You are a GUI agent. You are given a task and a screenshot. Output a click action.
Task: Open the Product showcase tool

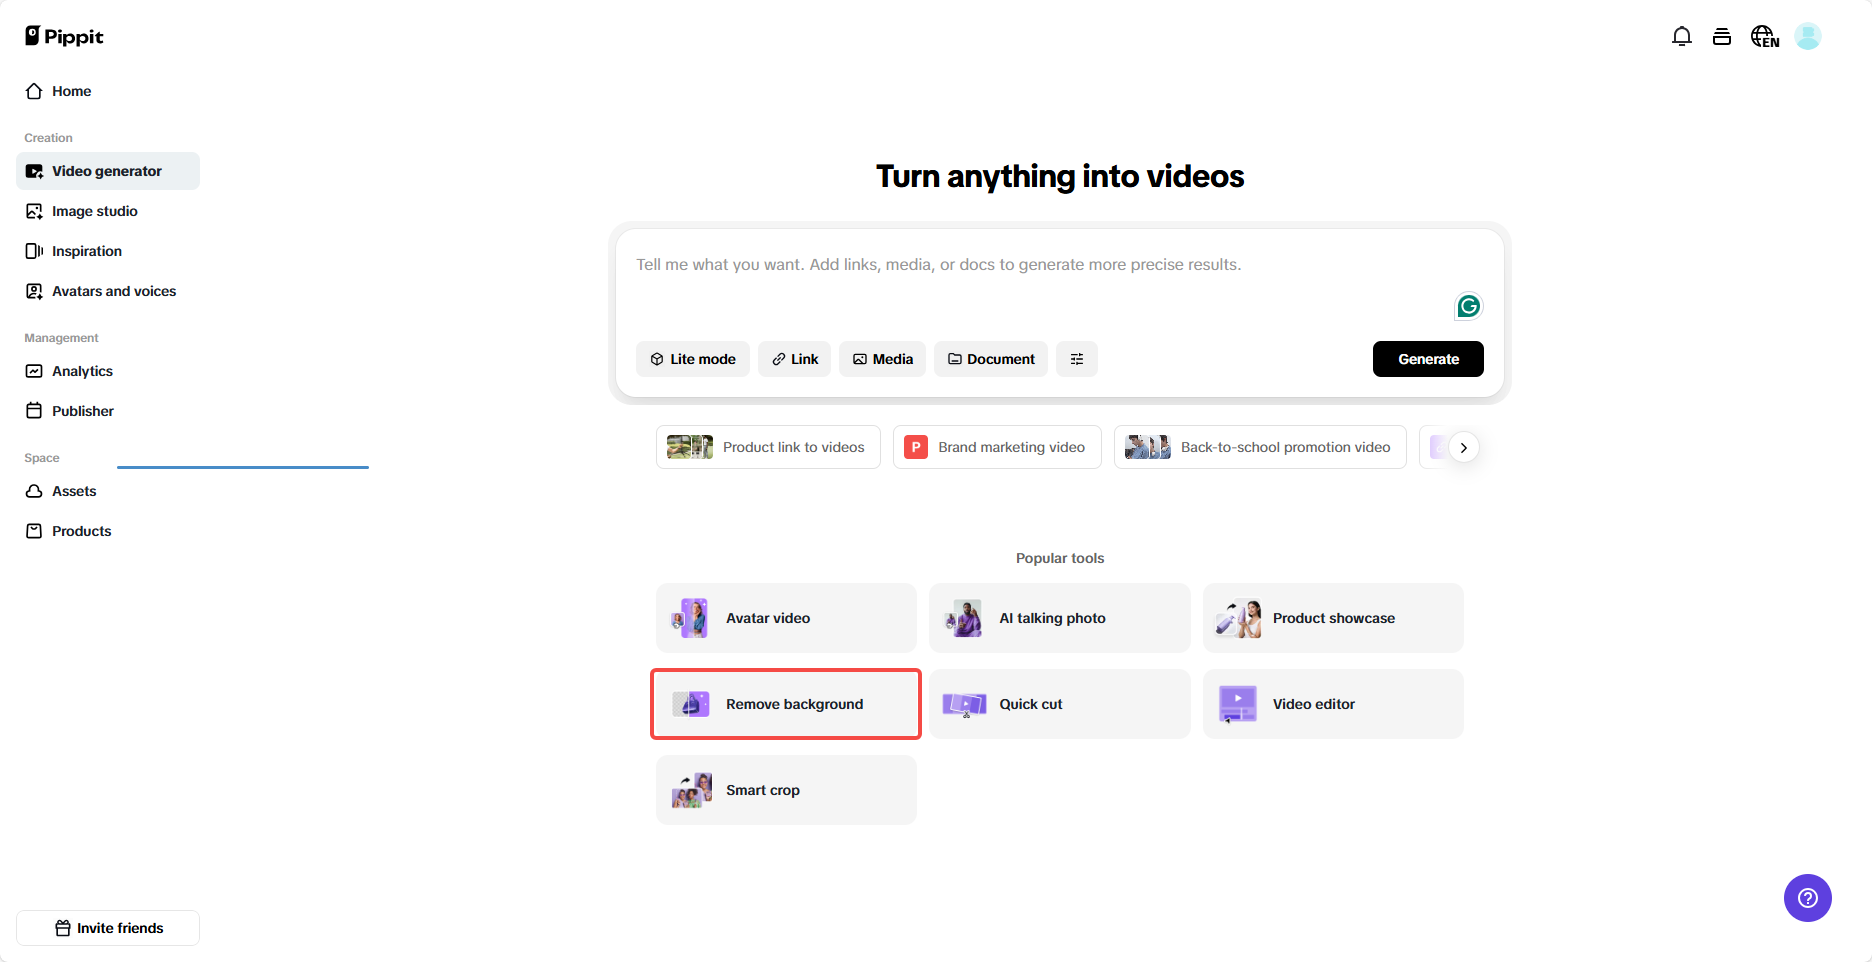tap(1333, 618)
